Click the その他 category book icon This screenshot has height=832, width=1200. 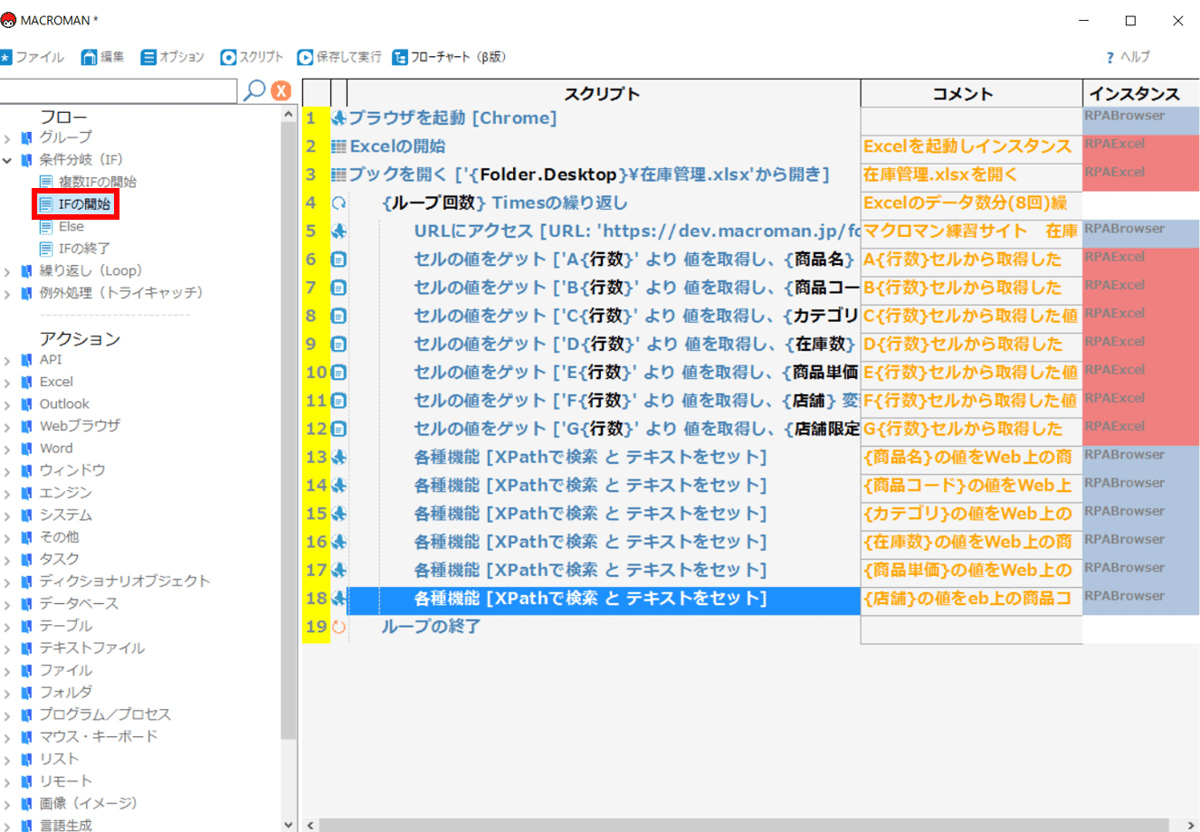(26, 537)
